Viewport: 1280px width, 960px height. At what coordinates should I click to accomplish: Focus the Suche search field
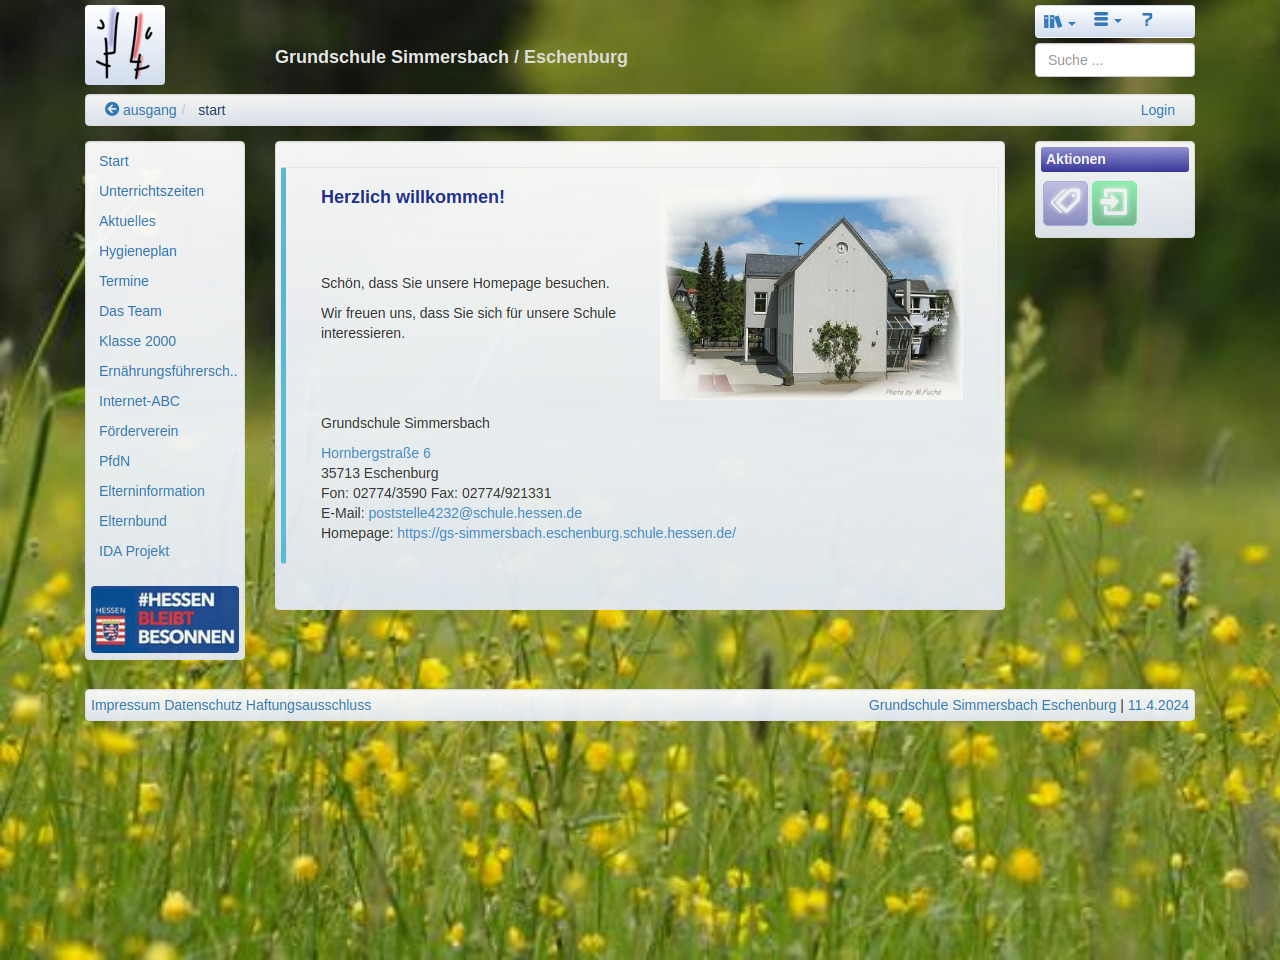[1114, 60]
